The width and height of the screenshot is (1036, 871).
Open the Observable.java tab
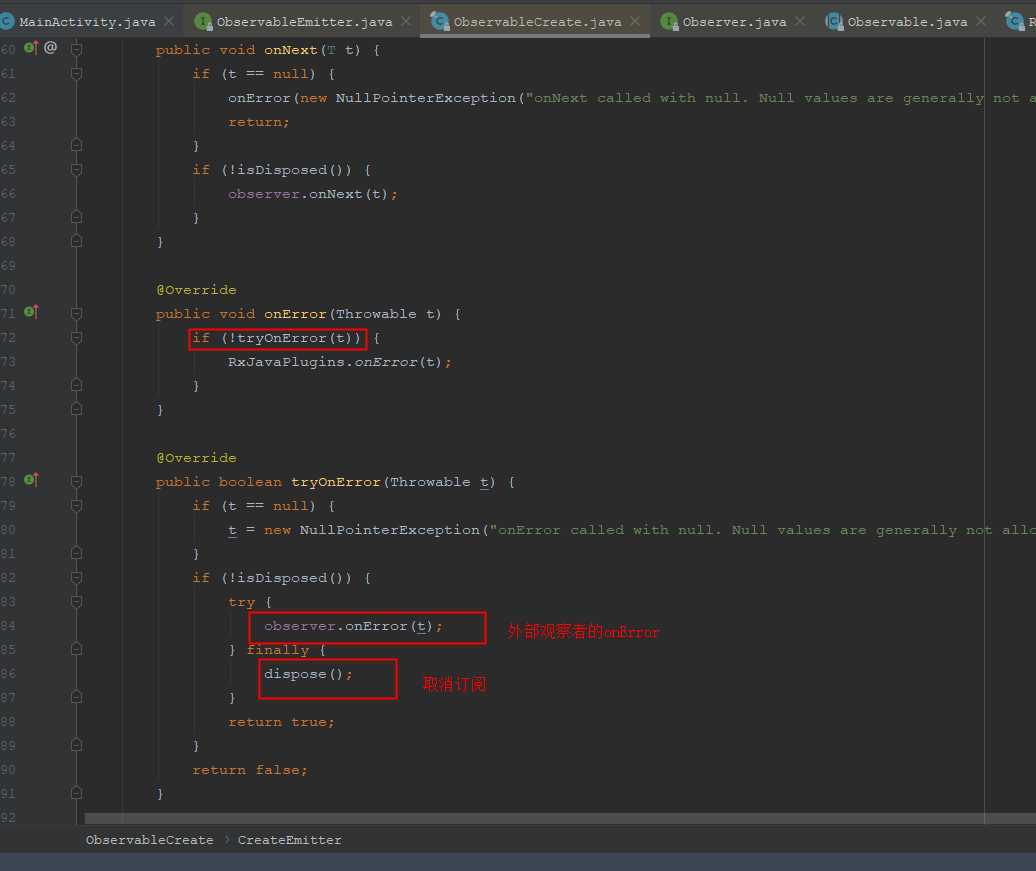pos(906,22)
